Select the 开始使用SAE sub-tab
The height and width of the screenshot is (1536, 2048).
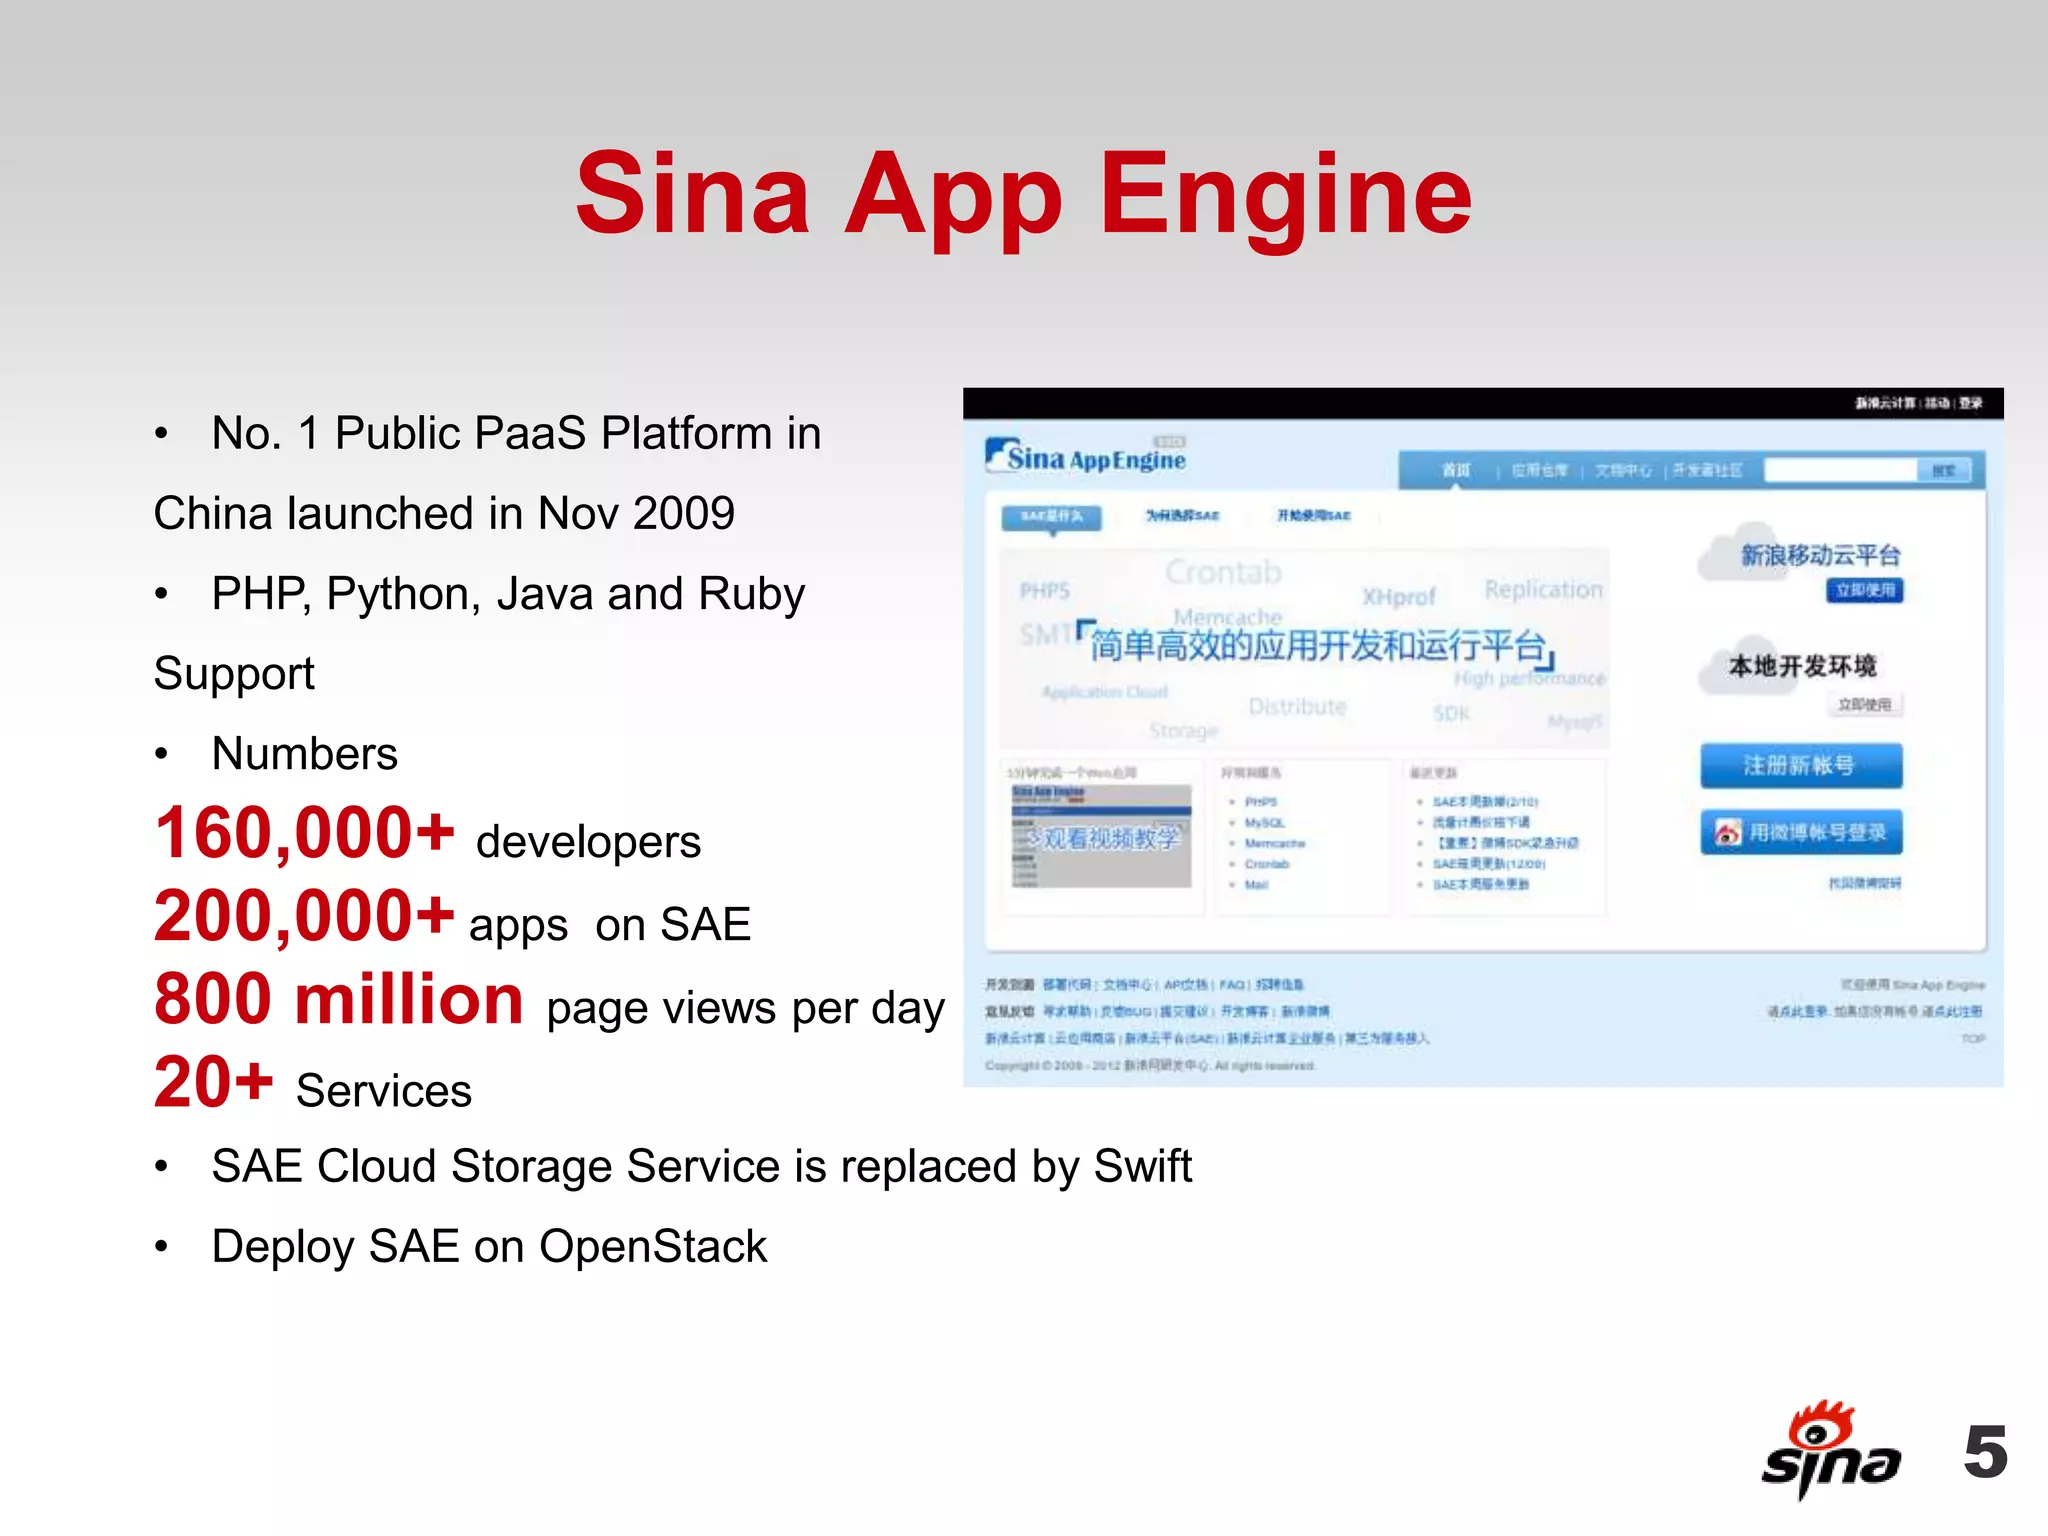point(1313,516)
